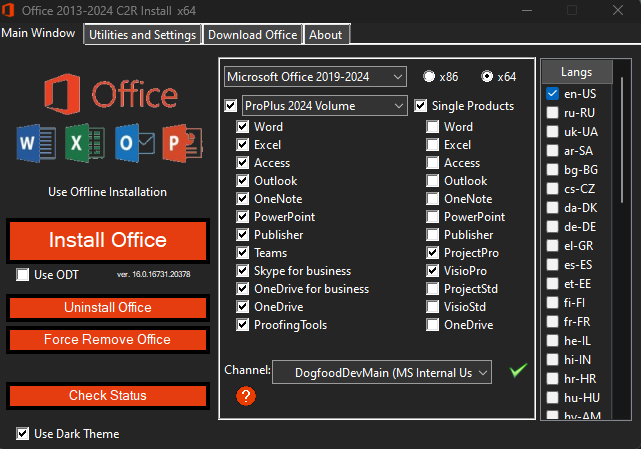Open the Download Office tab
This screenshot has width=641, height=449.
point(253,35)
